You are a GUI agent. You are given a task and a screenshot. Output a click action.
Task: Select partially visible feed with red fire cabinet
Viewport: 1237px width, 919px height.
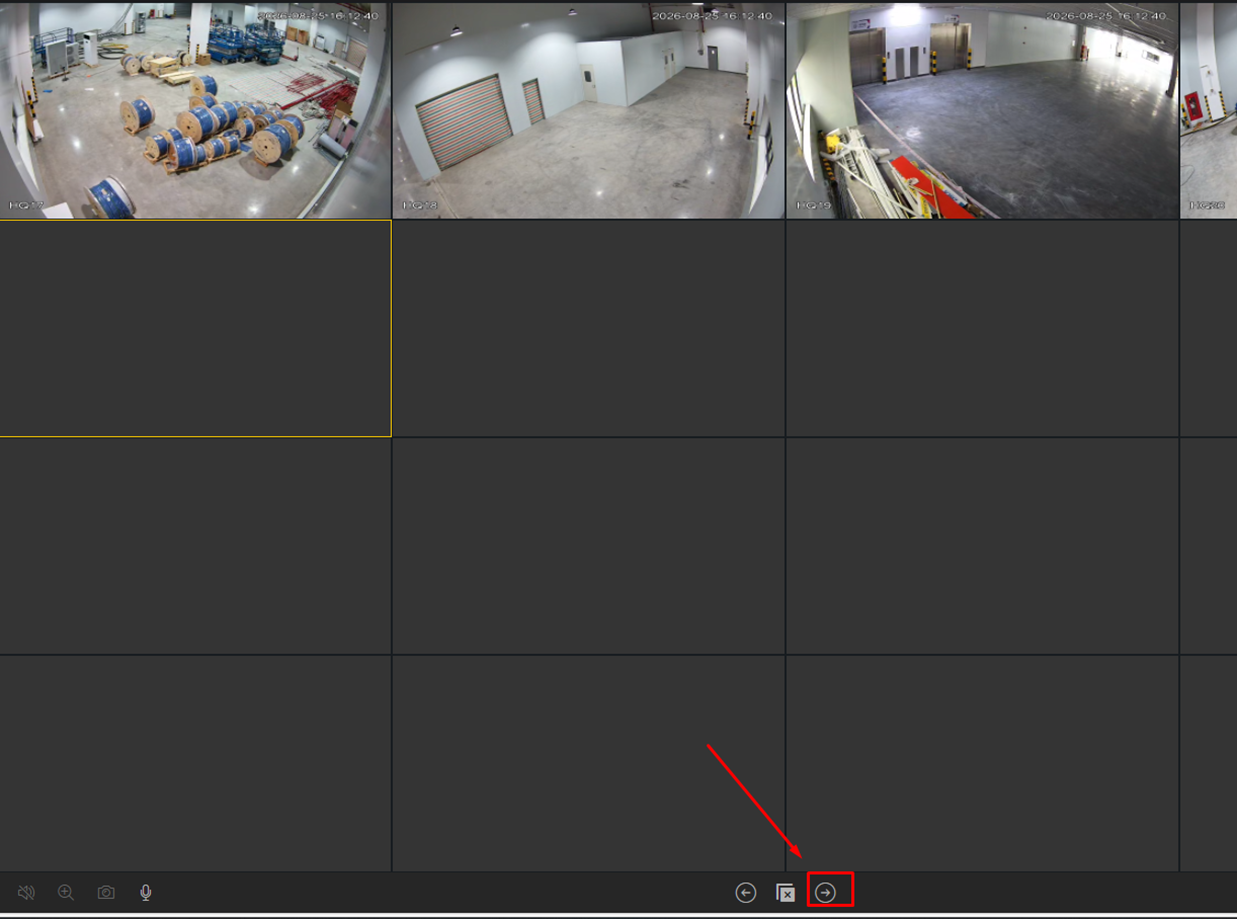click(x=1209, y=110)
